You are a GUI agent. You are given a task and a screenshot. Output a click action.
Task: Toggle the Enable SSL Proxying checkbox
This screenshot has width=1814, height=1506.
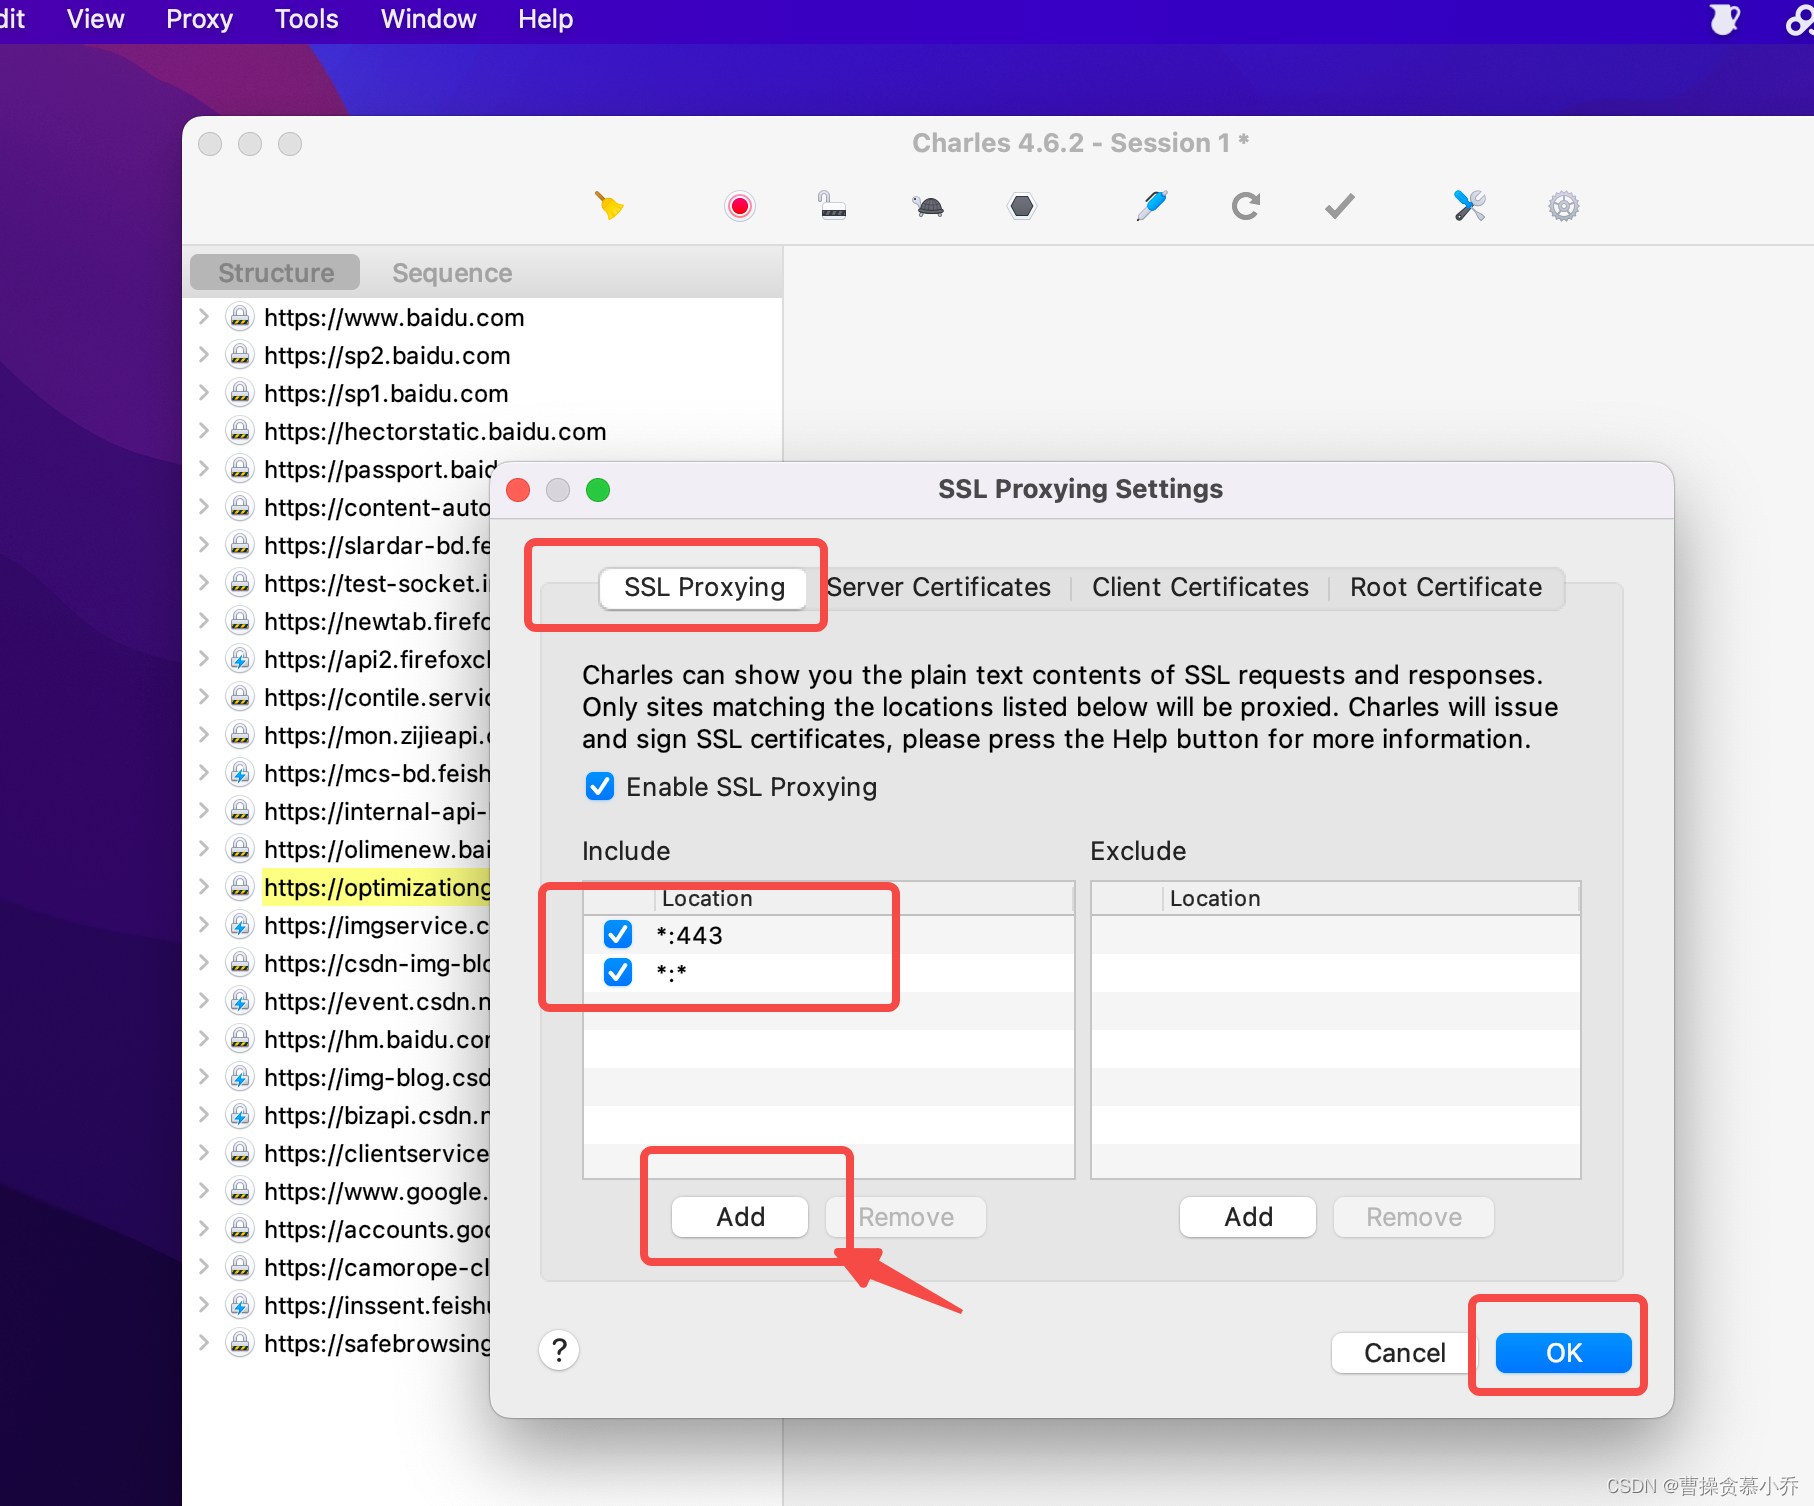click(600, 786)
